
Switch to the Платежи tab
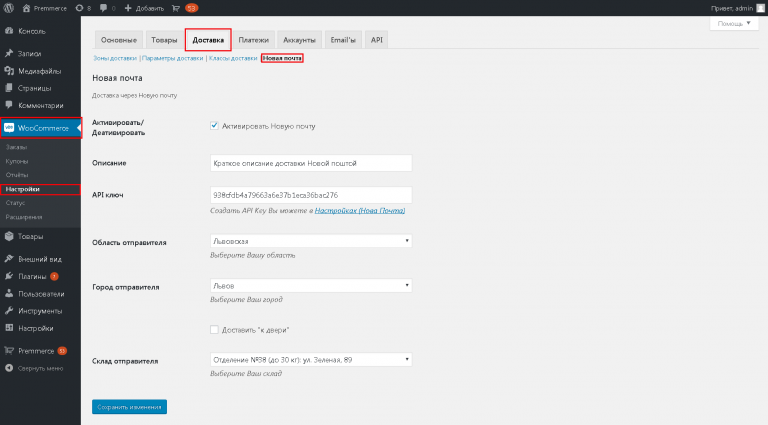(x=253, y=40)
